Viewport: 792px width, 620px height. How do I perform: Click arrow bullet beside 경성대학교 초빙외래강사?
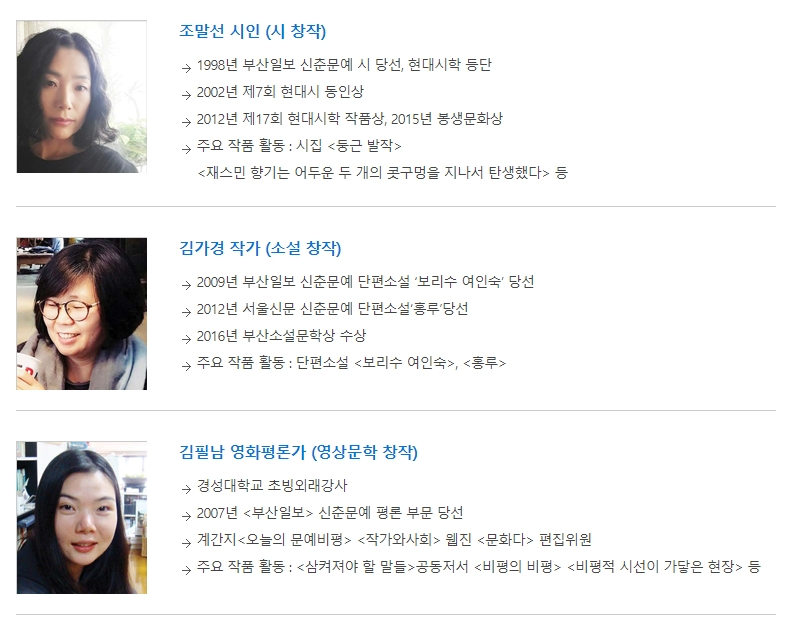[186, 489]
